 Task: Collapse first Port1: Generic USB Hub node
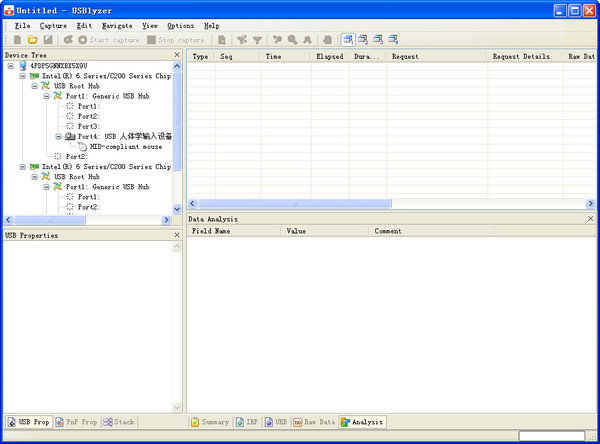tap(46, 96)
